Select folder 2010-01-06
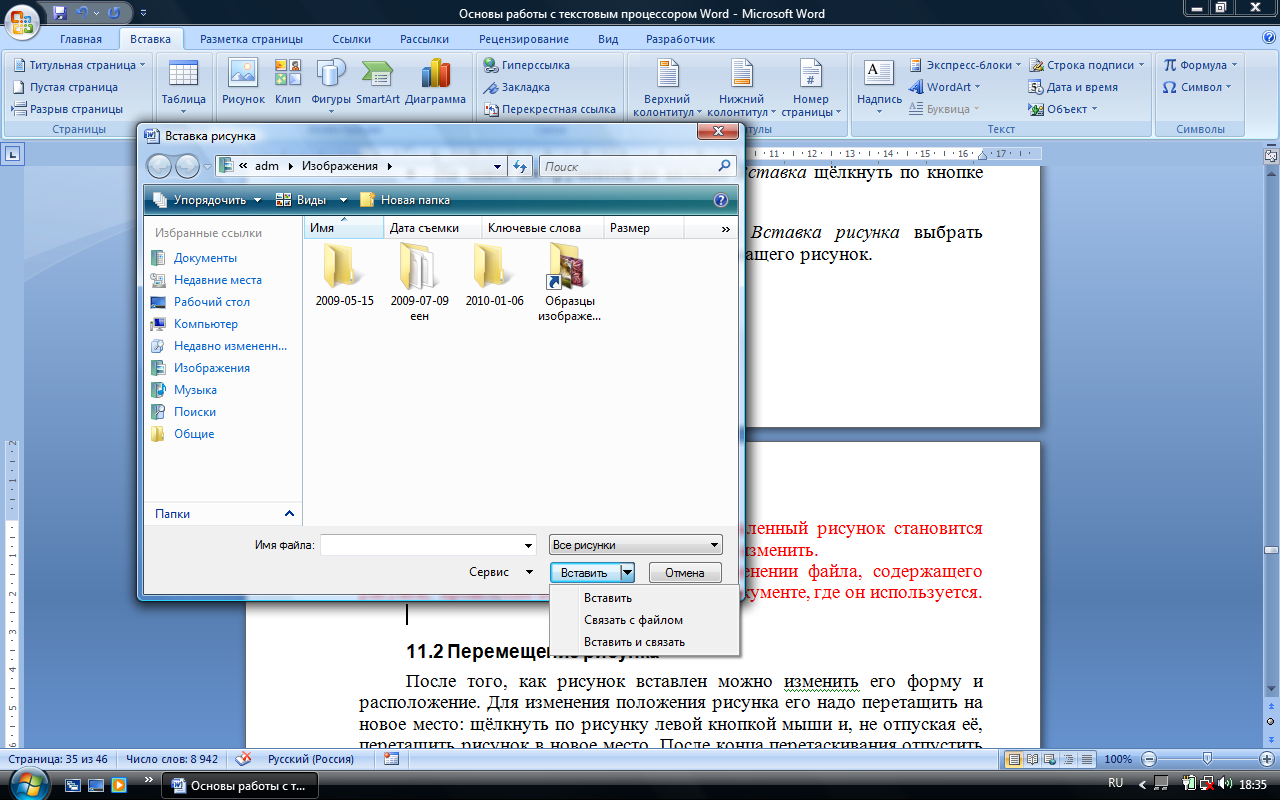Viewport: 1280px width, 800px height. pyautogui.click(x=494, y=275)
